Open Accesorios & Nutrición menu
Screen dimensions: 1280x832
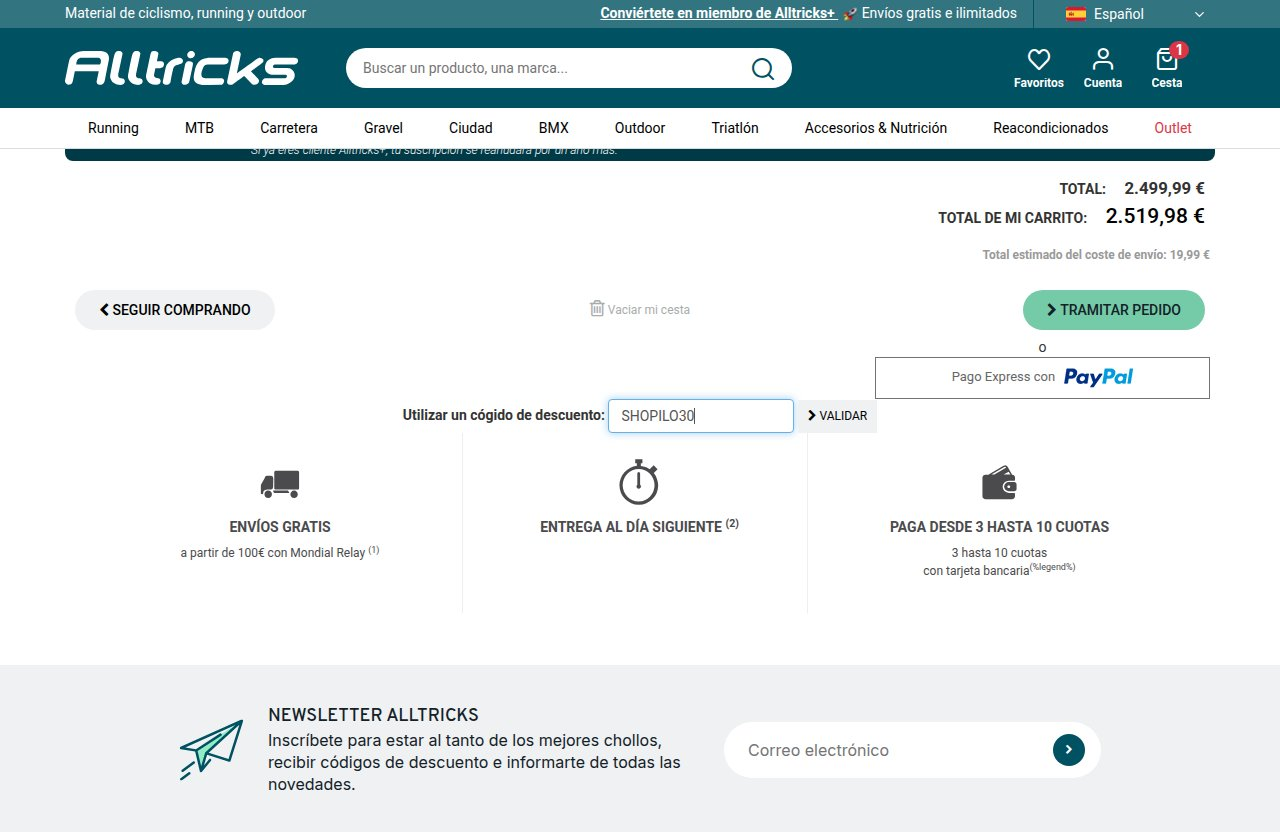(876, 128)
